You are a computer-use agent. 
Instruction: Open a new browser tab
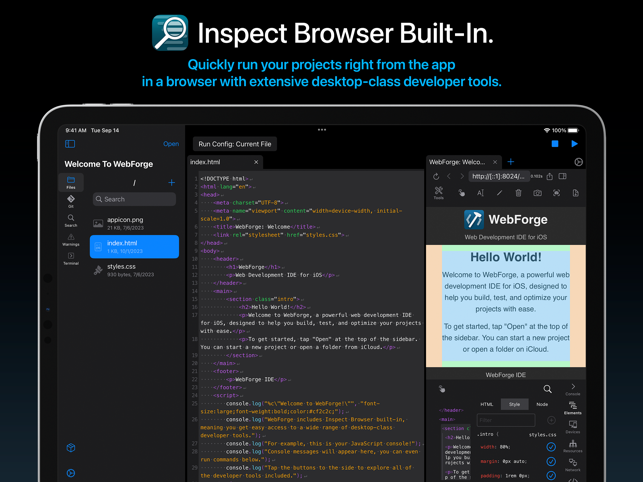tap(511, 162)
